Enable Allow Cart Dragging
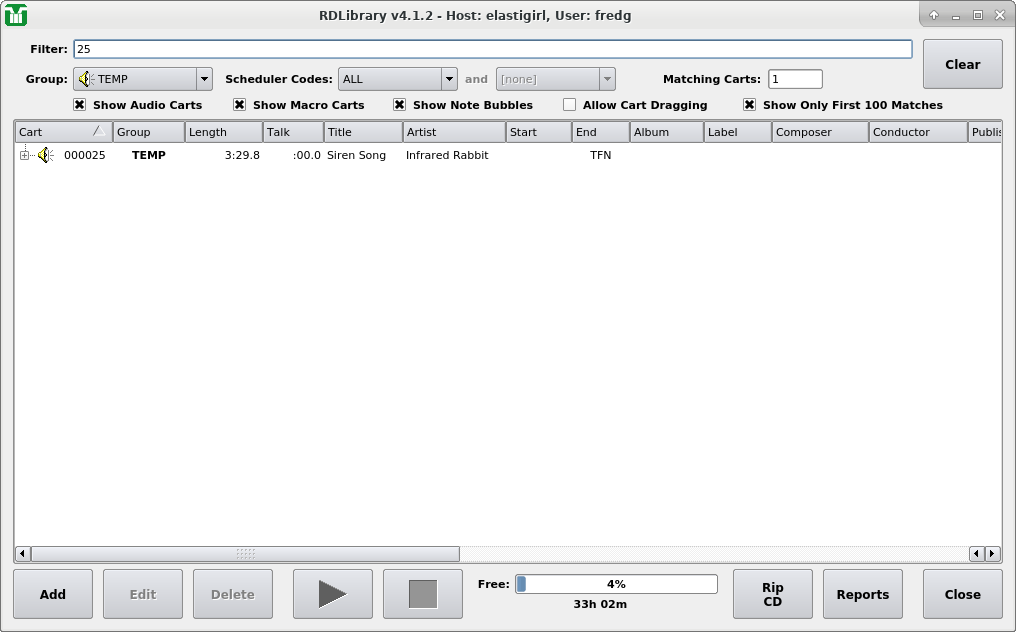Viewport: 1016px width, 632px height. click(x=569, y=105)
